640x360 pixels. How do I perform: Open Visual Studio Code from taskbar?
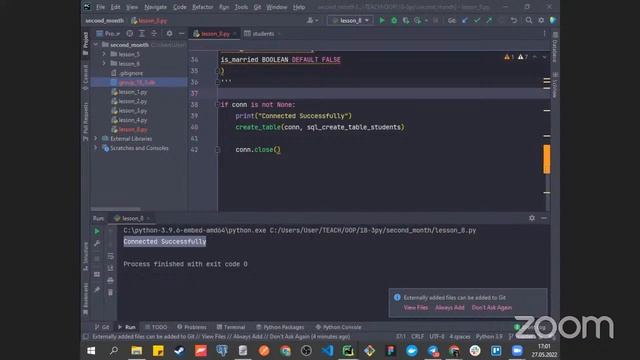click(x=327, y=351)
